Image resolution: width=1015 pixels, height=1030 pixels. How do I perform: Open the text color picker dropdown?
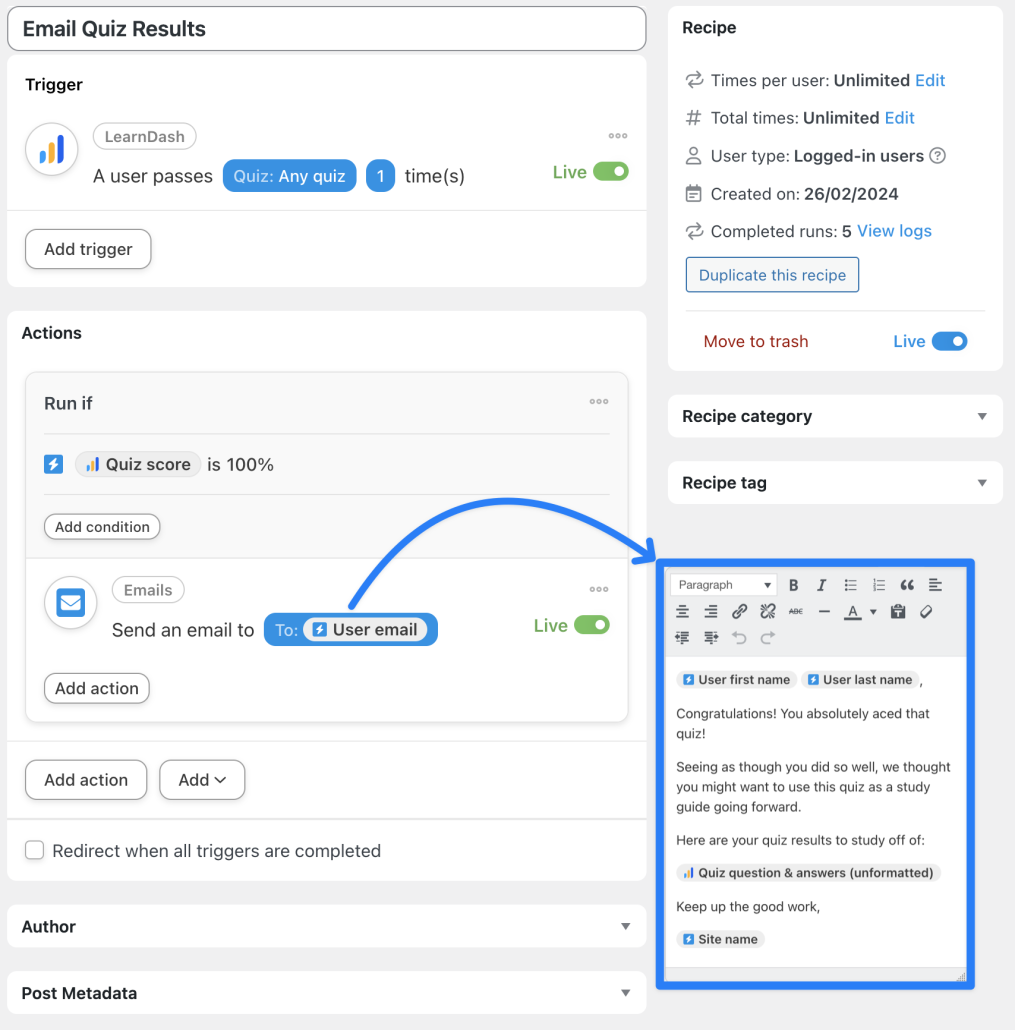873,612
